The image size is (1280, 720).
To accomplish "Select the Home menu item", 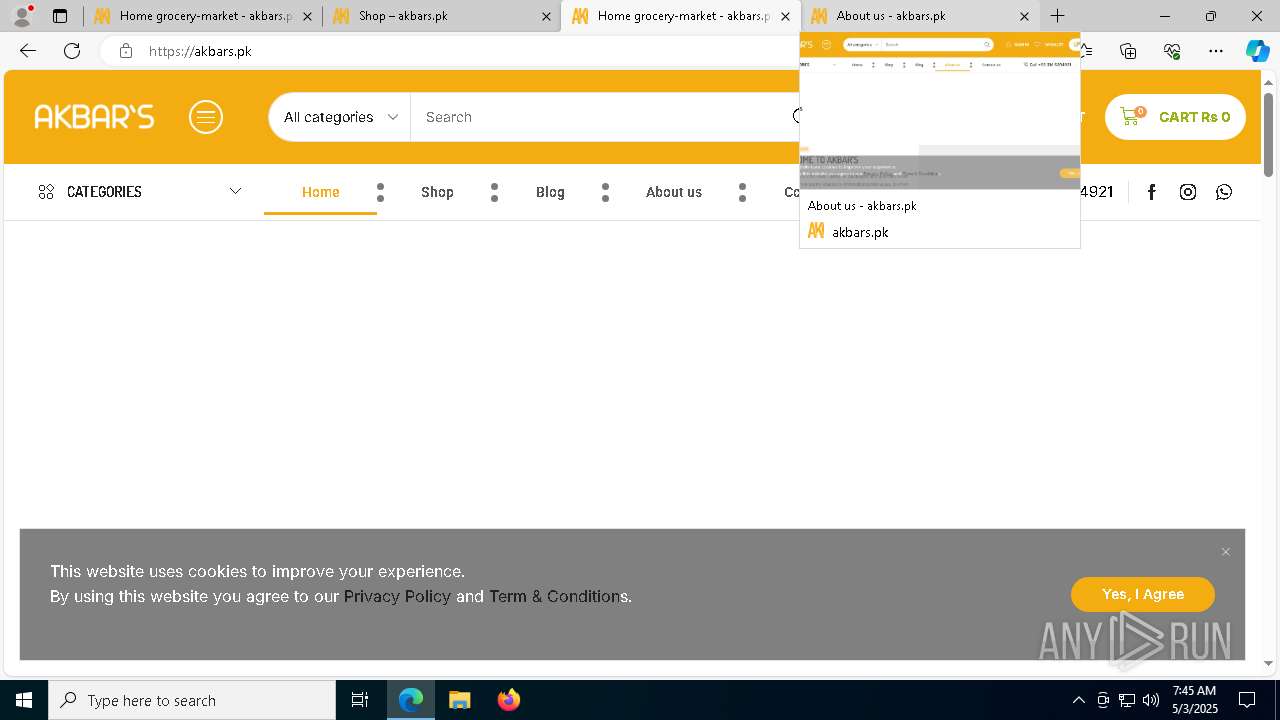I will click(321, 192).
